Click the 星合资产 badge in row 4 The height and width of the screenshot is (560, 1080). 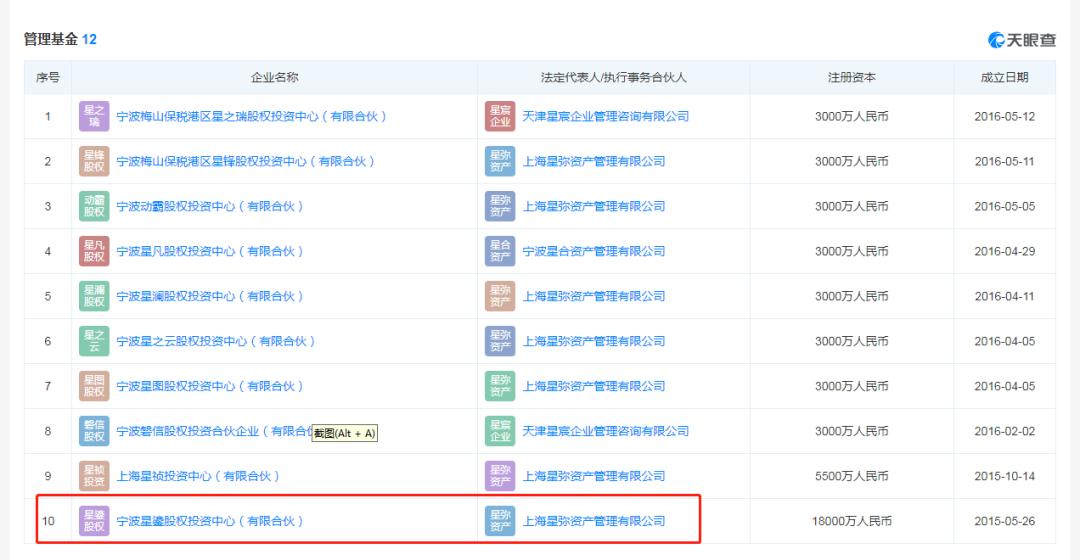[x=500, y=251]
